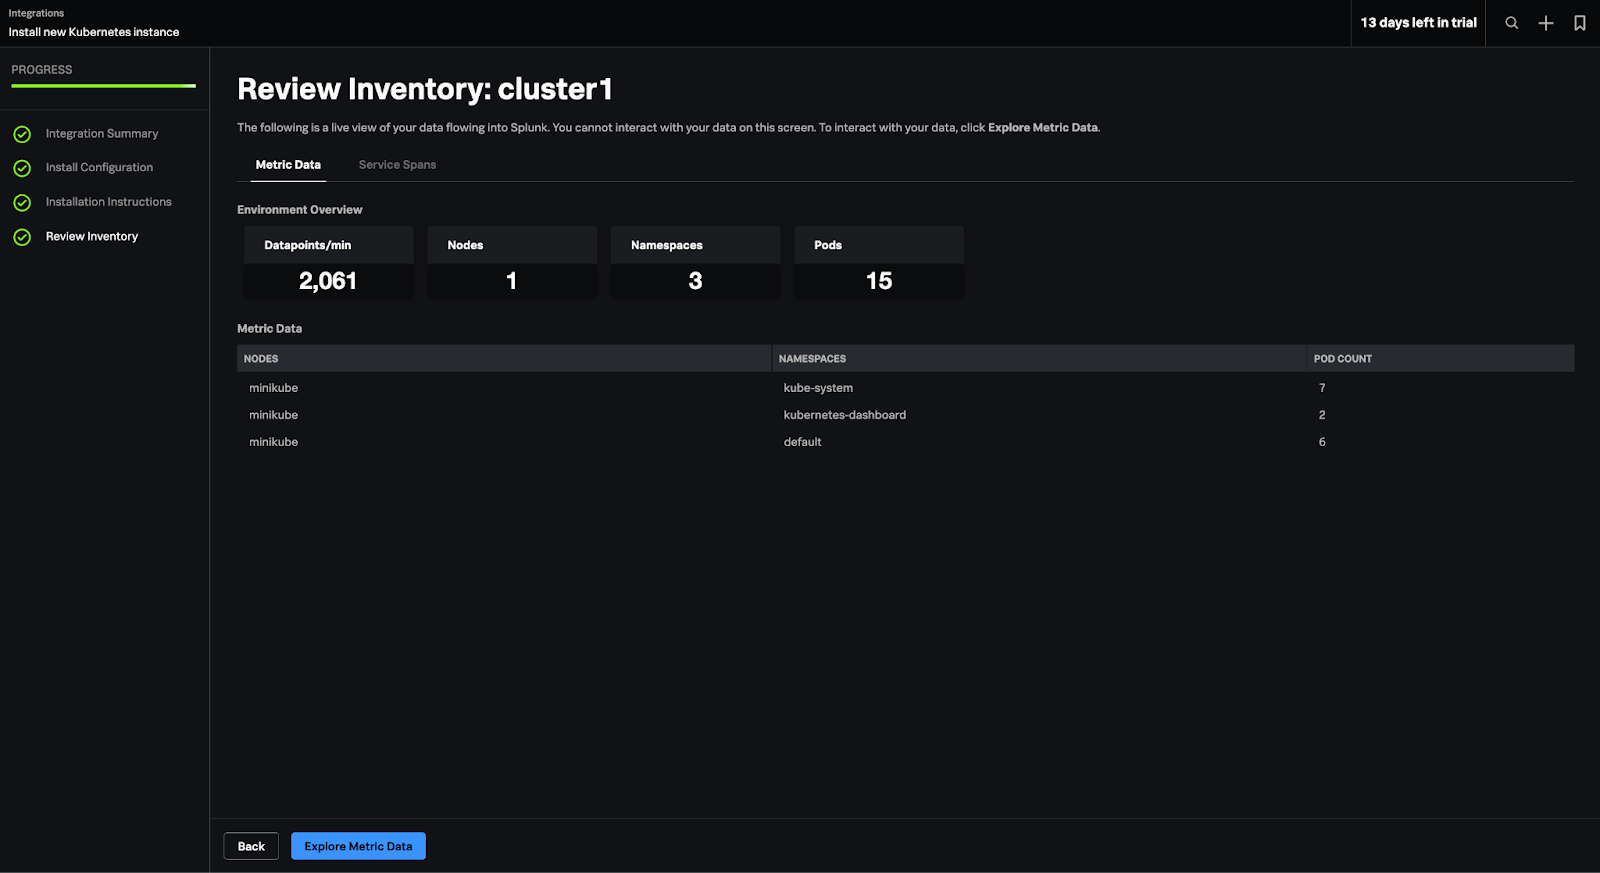Click the POD COUNT column header
Image resolution: width=1600 pixels, height=873 pixels.
tap(1342, 359)
